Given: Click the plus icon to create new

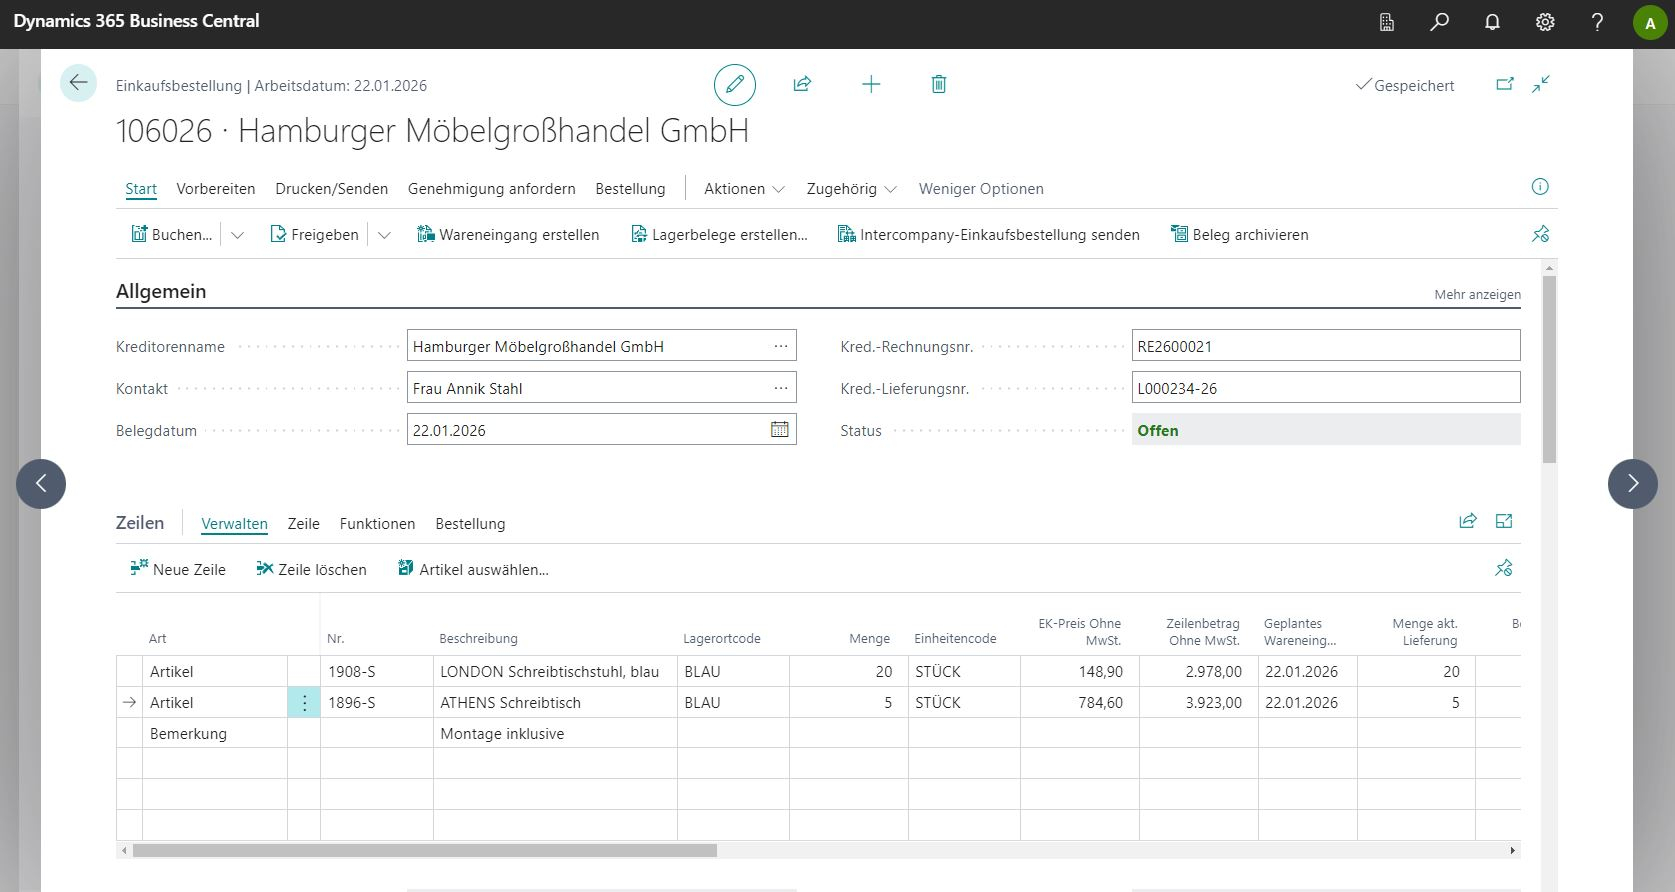Looking at the screenshot, I should point(871,85).
